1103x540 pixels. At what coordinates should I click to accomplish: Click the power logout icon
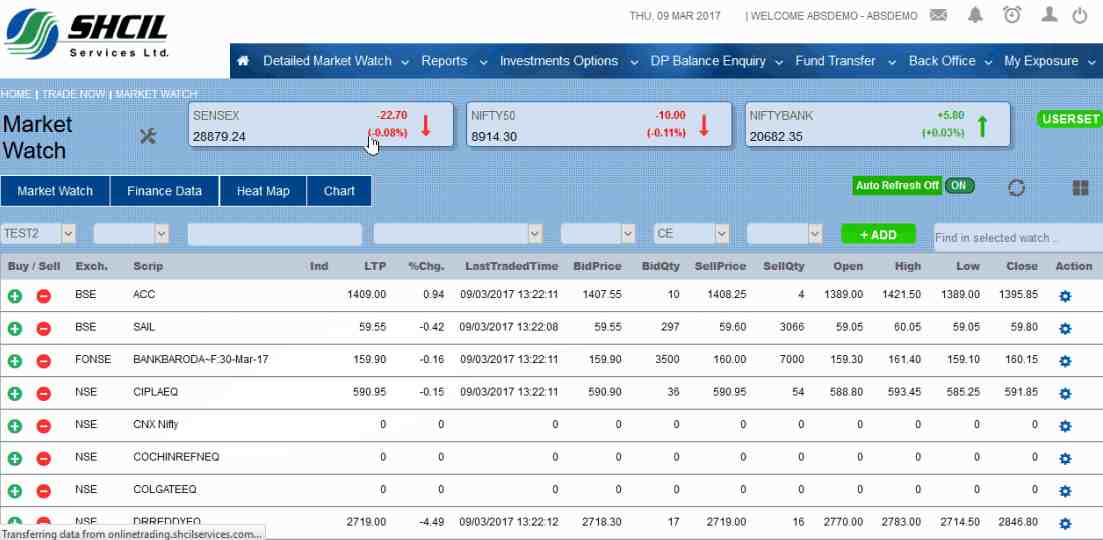click(x=1080, y=15)
